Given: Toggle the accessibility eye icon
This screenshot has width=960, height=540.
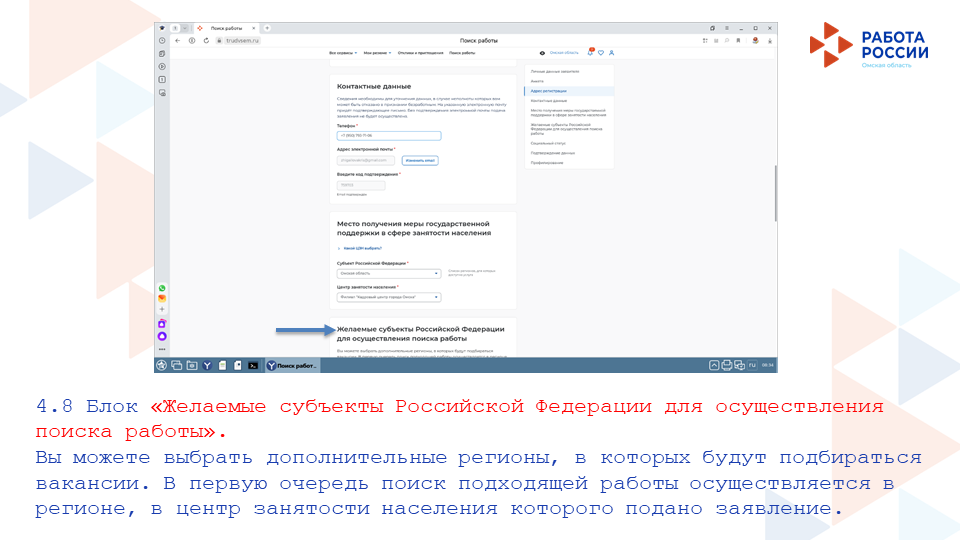Looking at the screenshot, I should (542, 52).
